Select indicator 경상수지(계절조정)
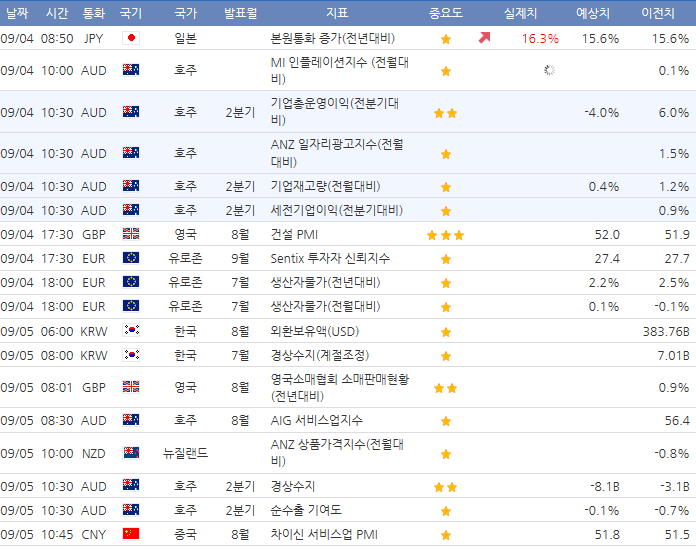 click(320, 355)
